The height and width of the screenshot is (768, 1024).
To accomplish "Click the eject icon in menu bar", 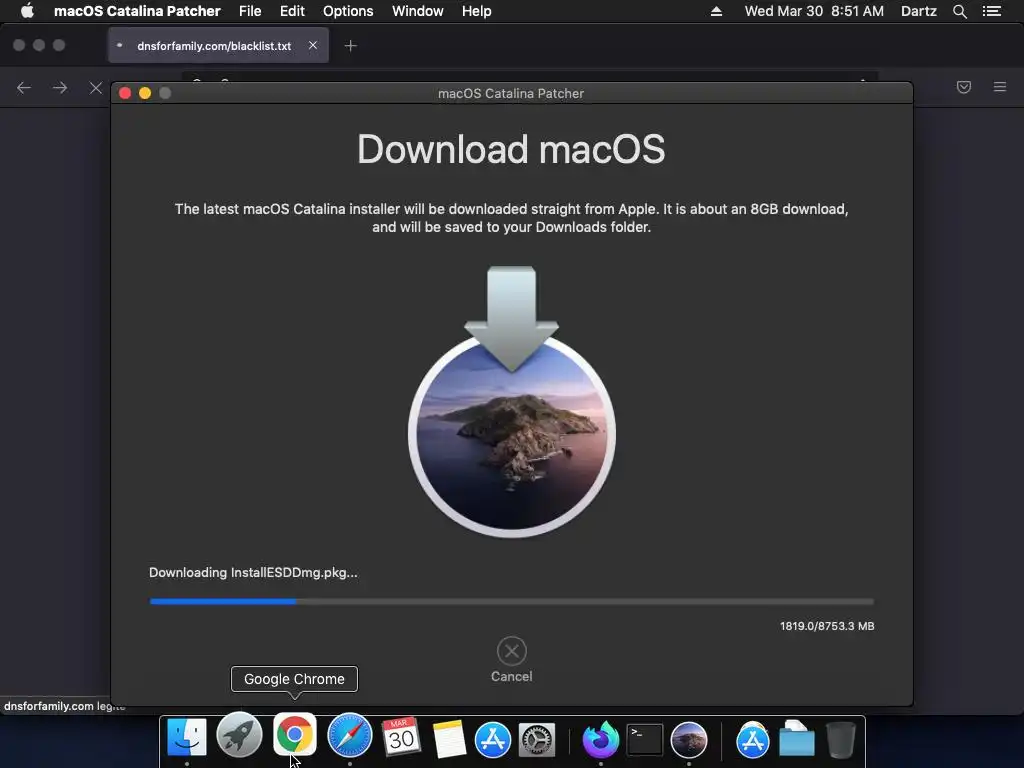I will pos(716,11).
